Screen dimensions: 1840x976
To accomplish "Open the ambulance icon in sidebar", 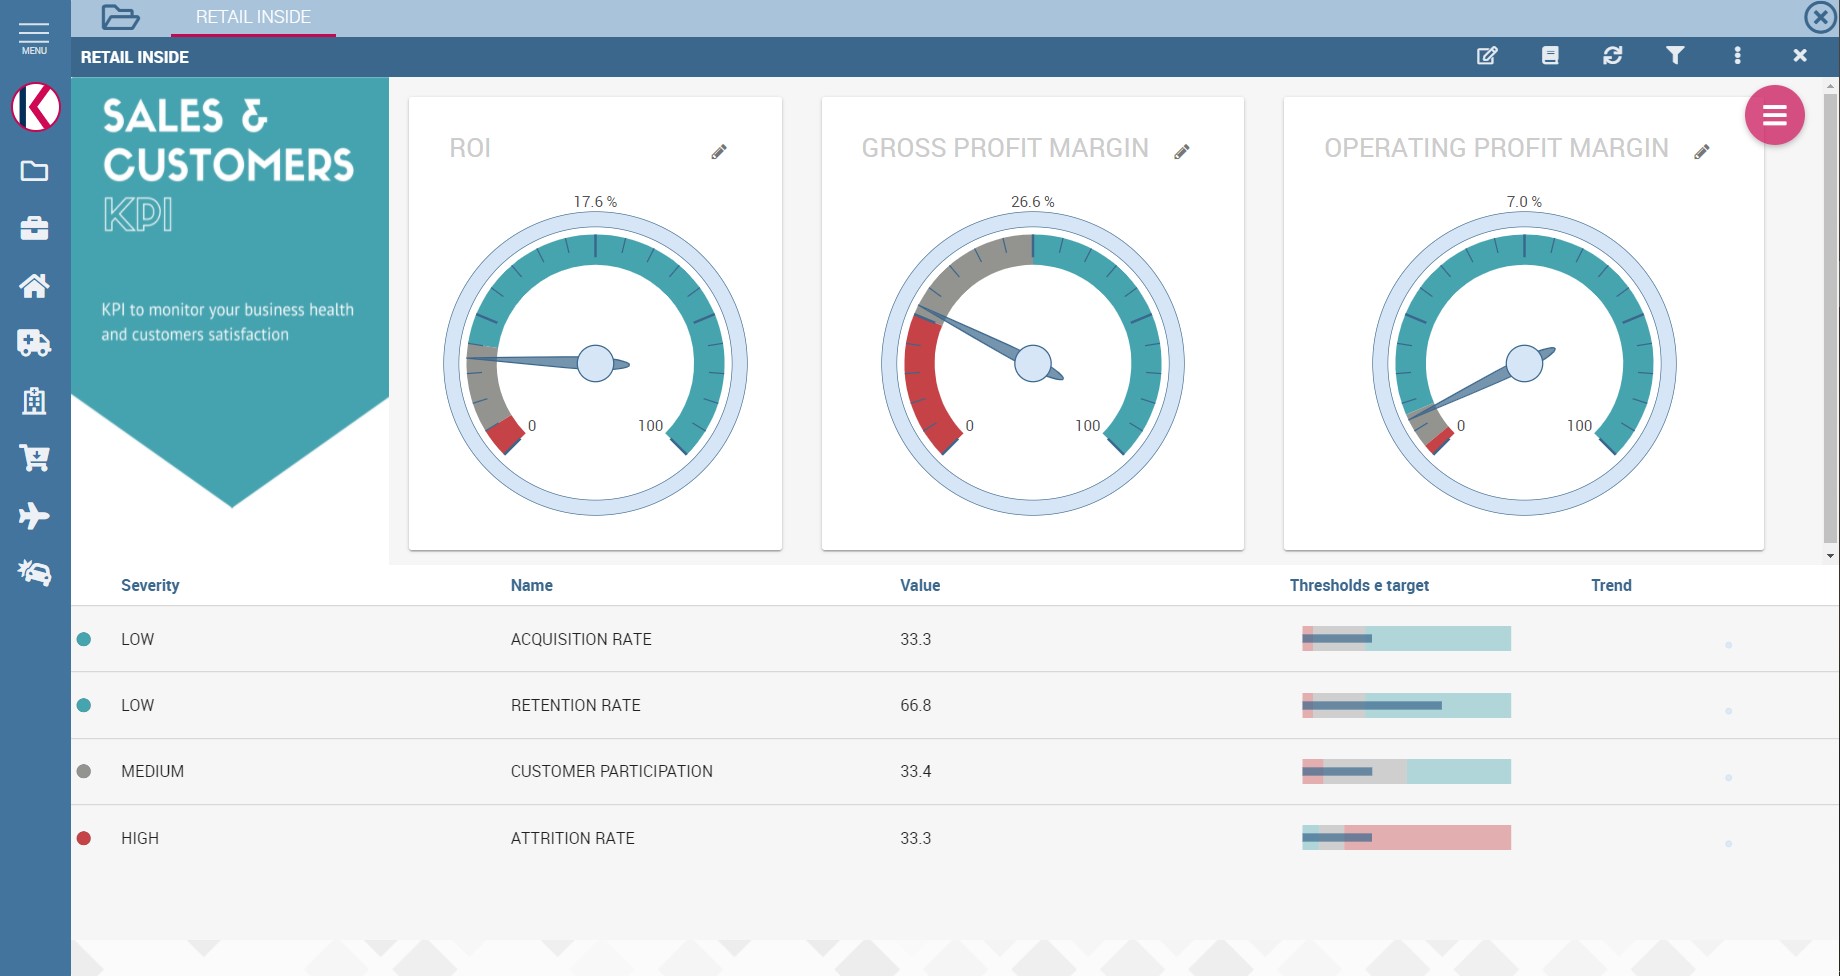I will click(34, 343).
